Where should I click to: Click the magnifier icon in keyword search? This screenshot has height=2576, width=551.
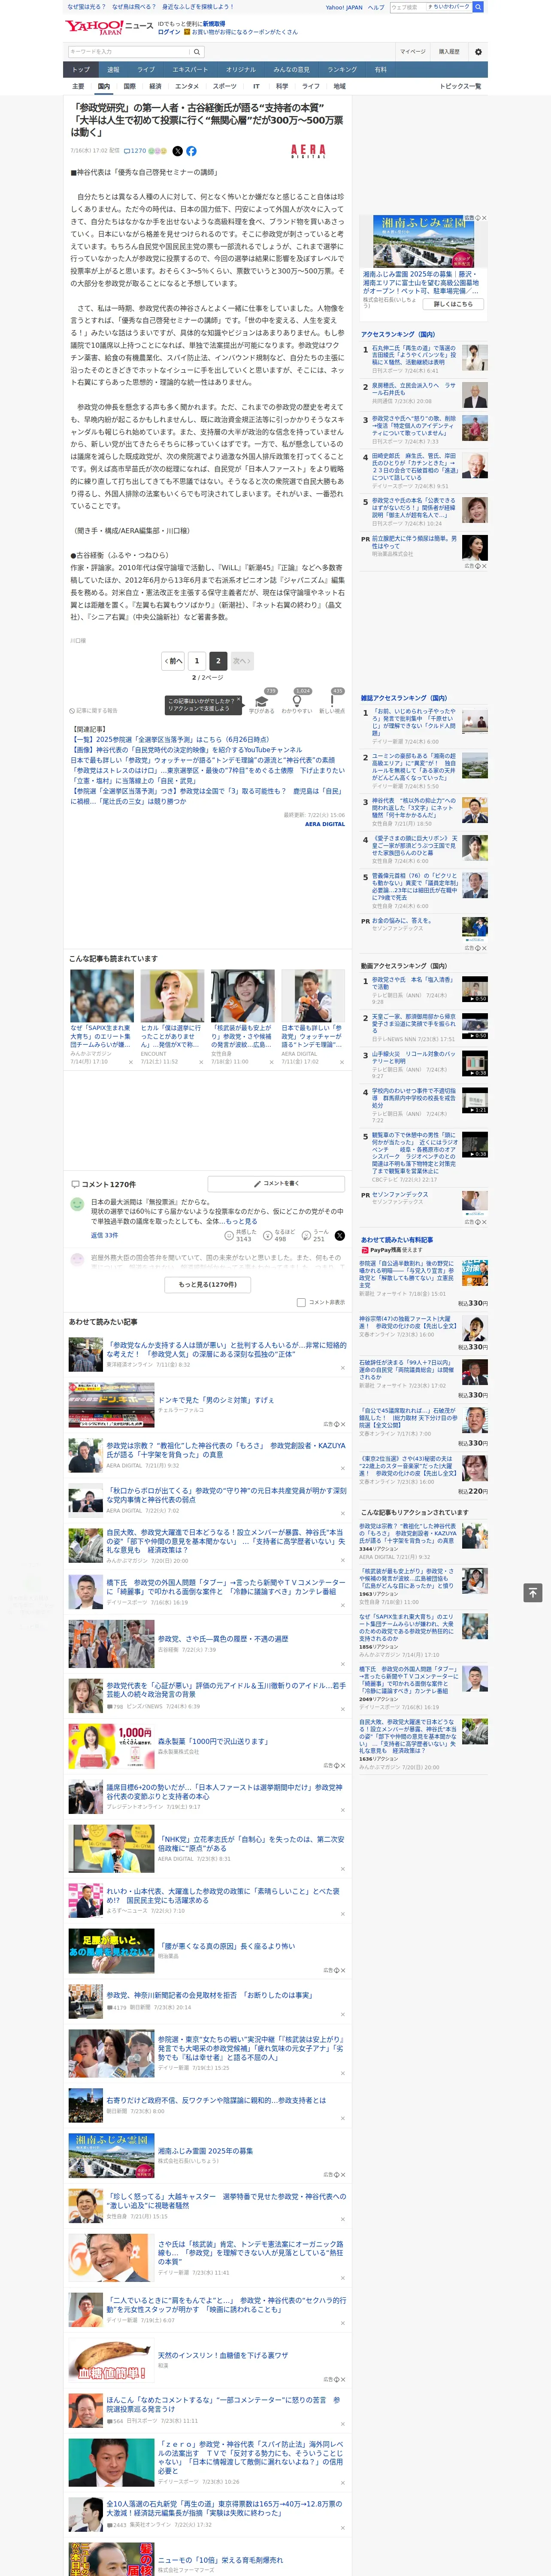(x=197, y=51)
